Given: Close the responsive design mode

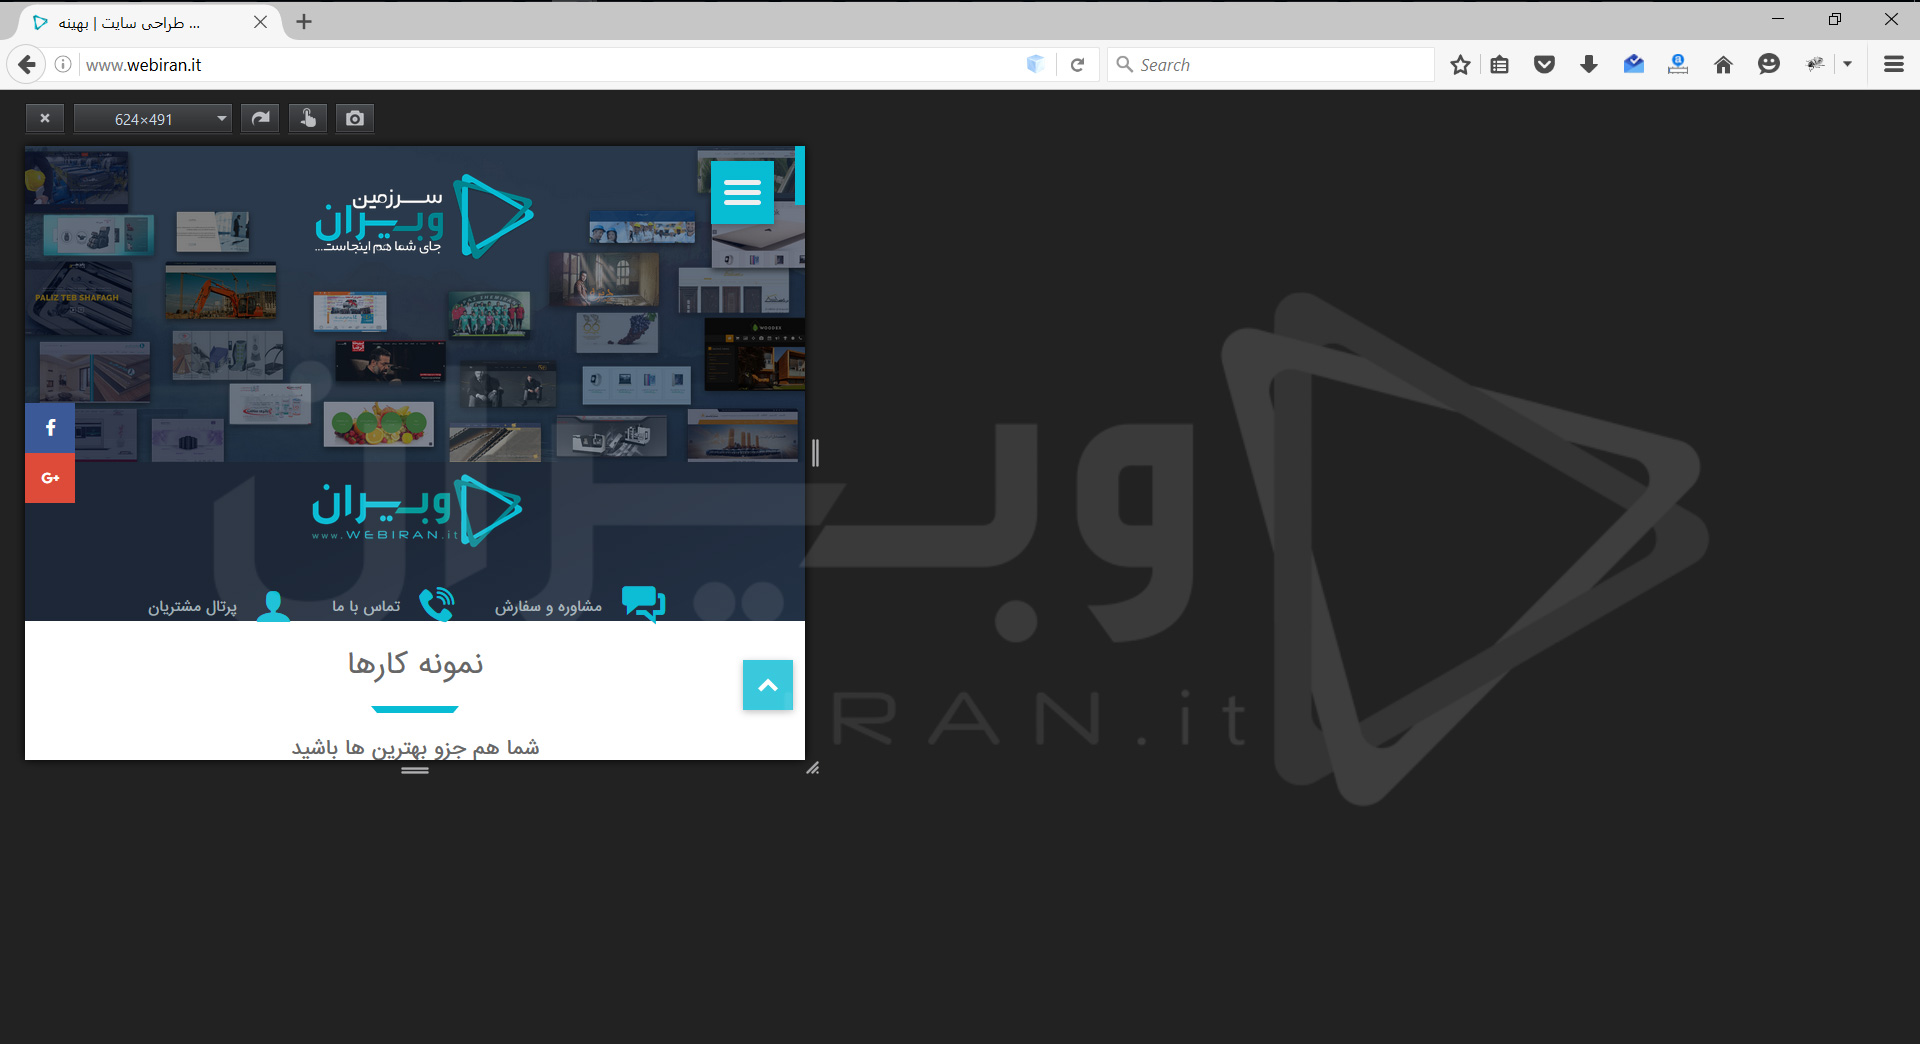Looking at the screenshot, I should coord(45,119).
